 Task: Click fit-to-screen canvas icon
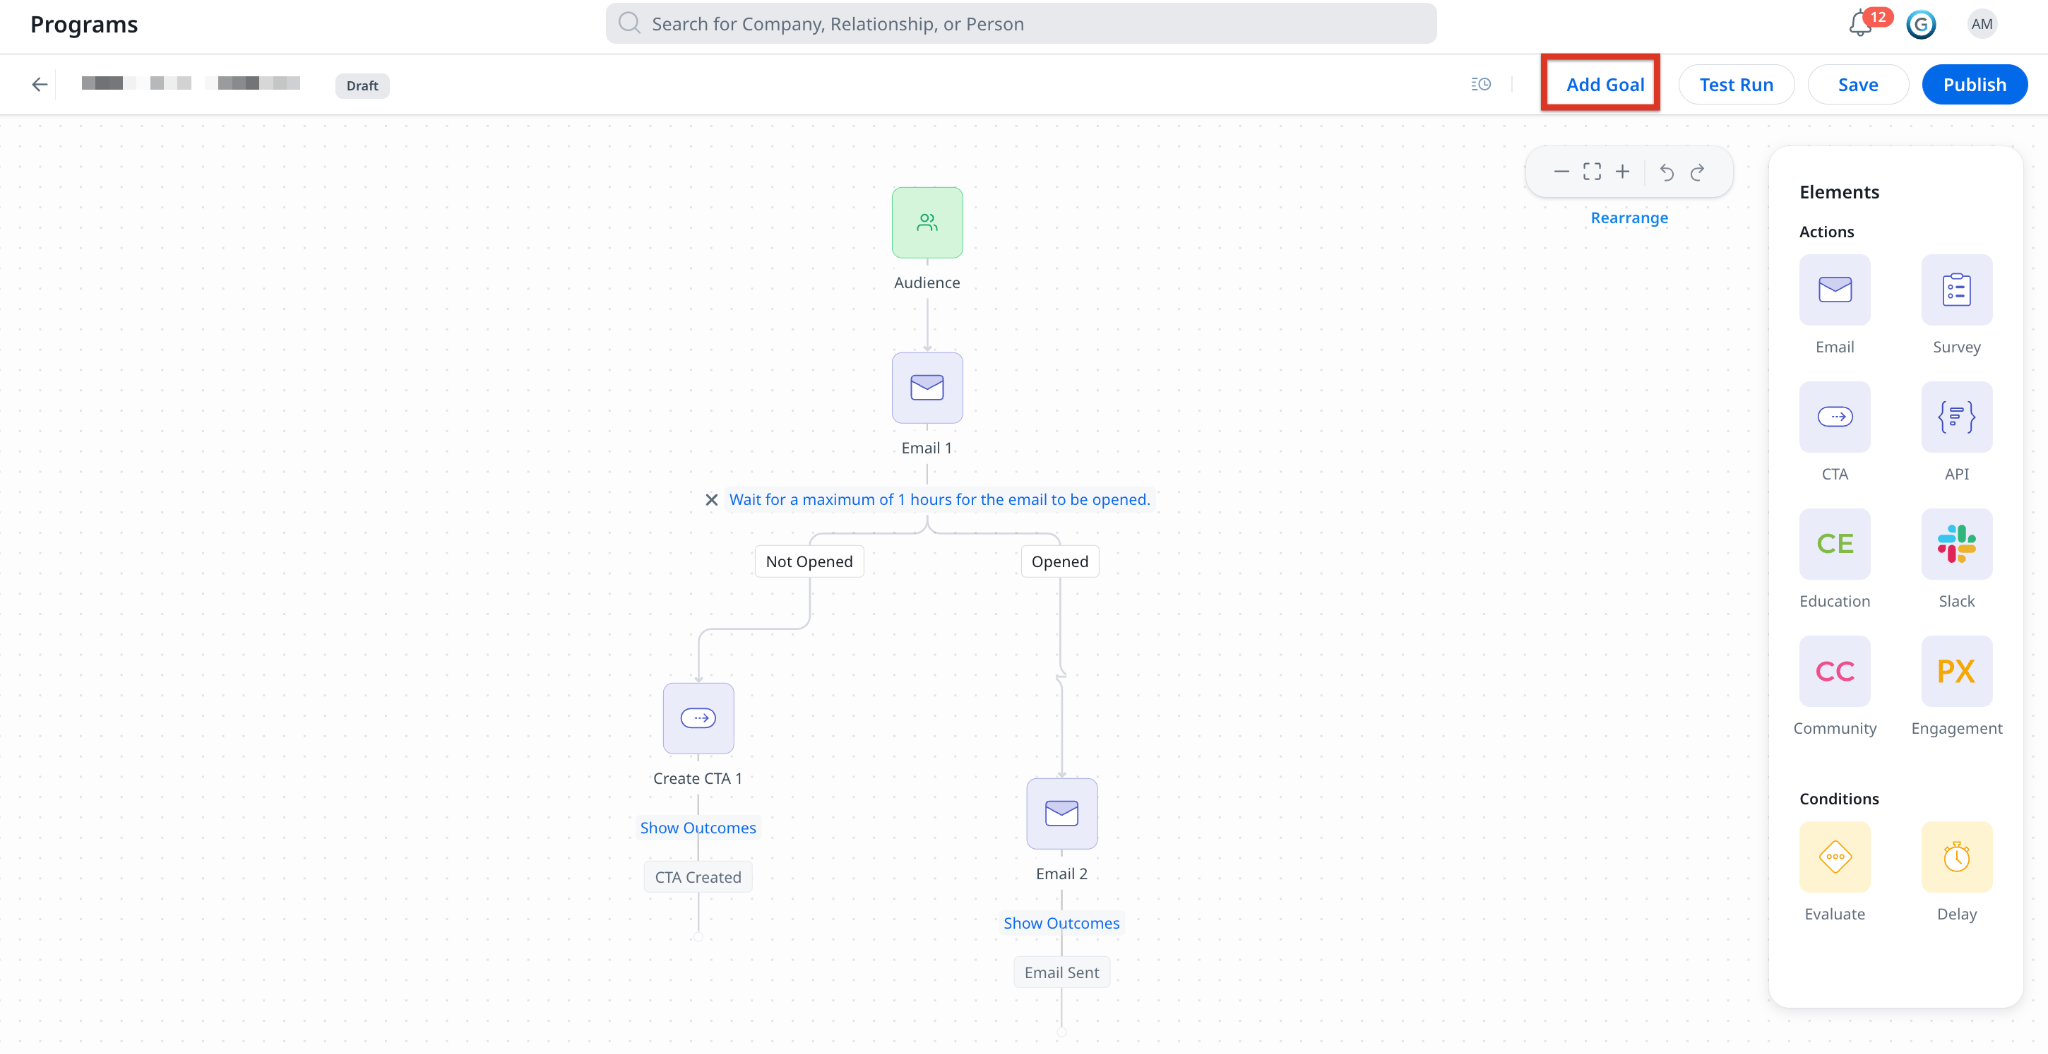click(x=1592, y=172)
